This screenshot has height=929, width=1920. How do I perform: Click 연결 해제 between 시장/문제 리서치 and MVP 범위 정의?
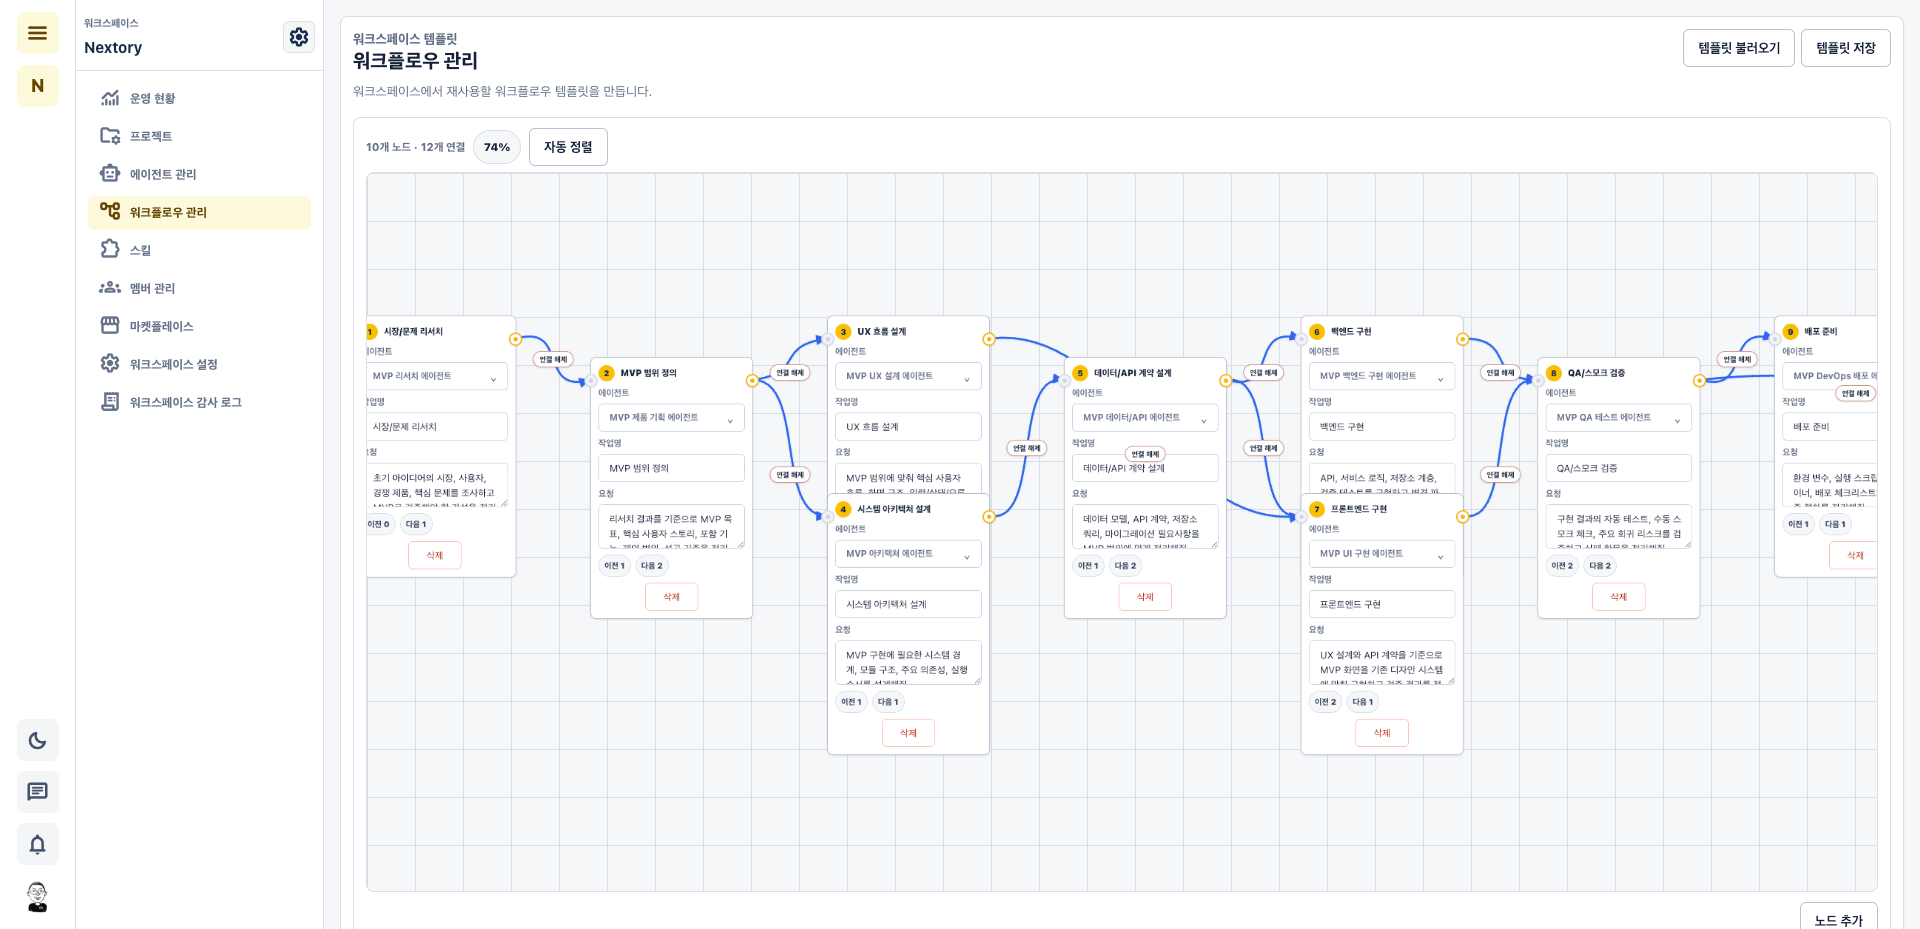click(x=553, y=359)
